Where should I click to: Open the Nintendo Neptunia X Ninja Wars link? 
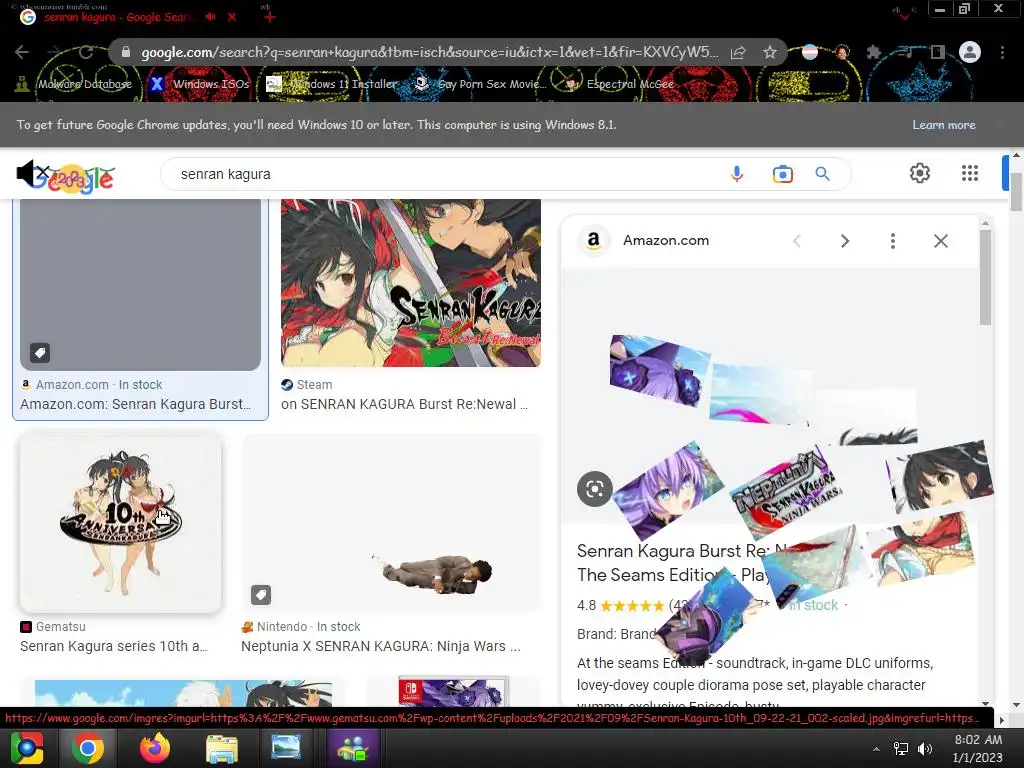tap(381, 646)
